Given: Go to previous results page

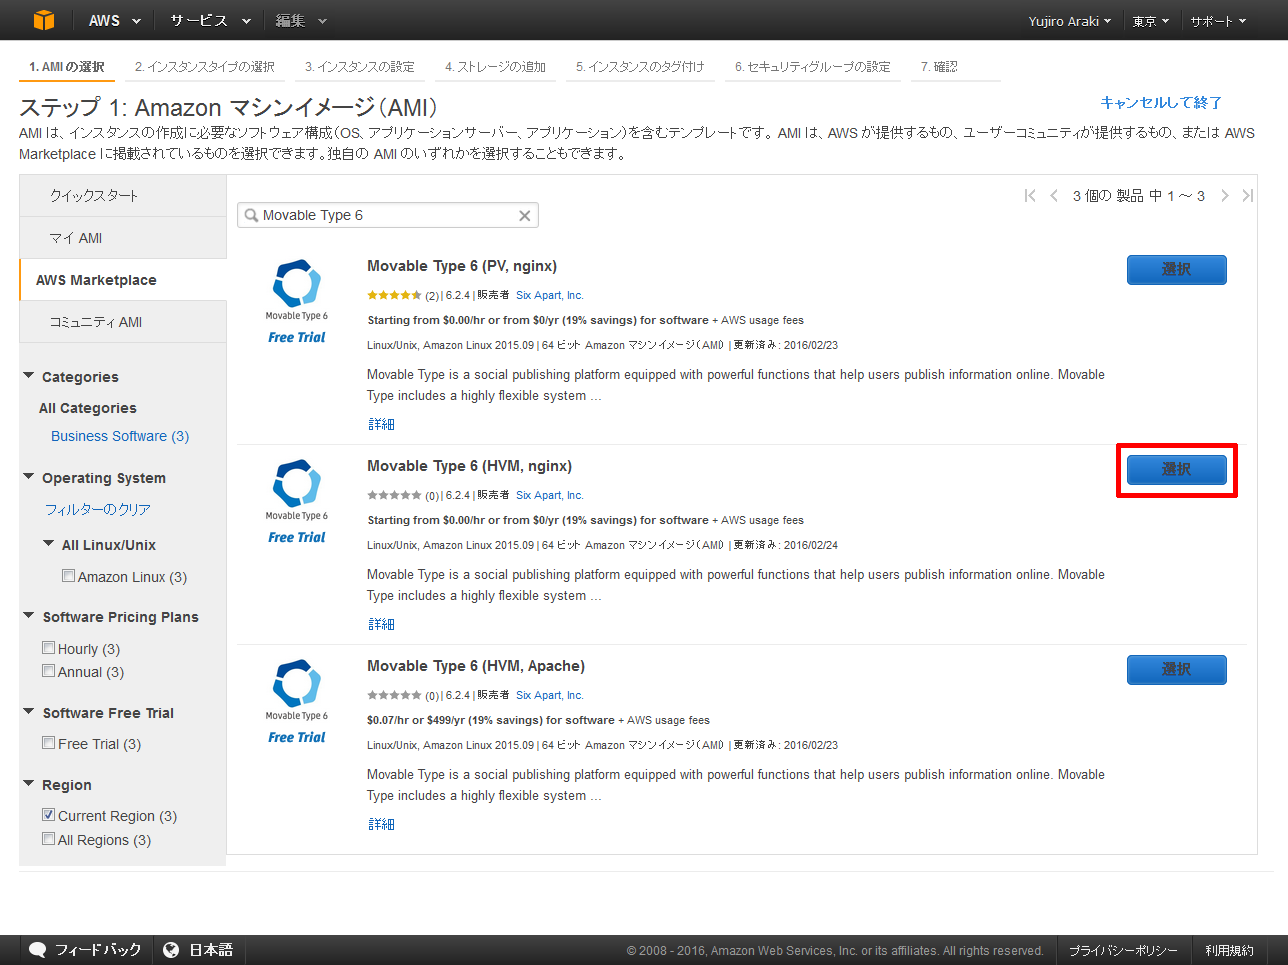Looking at the screenshot, I should [x=1054, y=196].
